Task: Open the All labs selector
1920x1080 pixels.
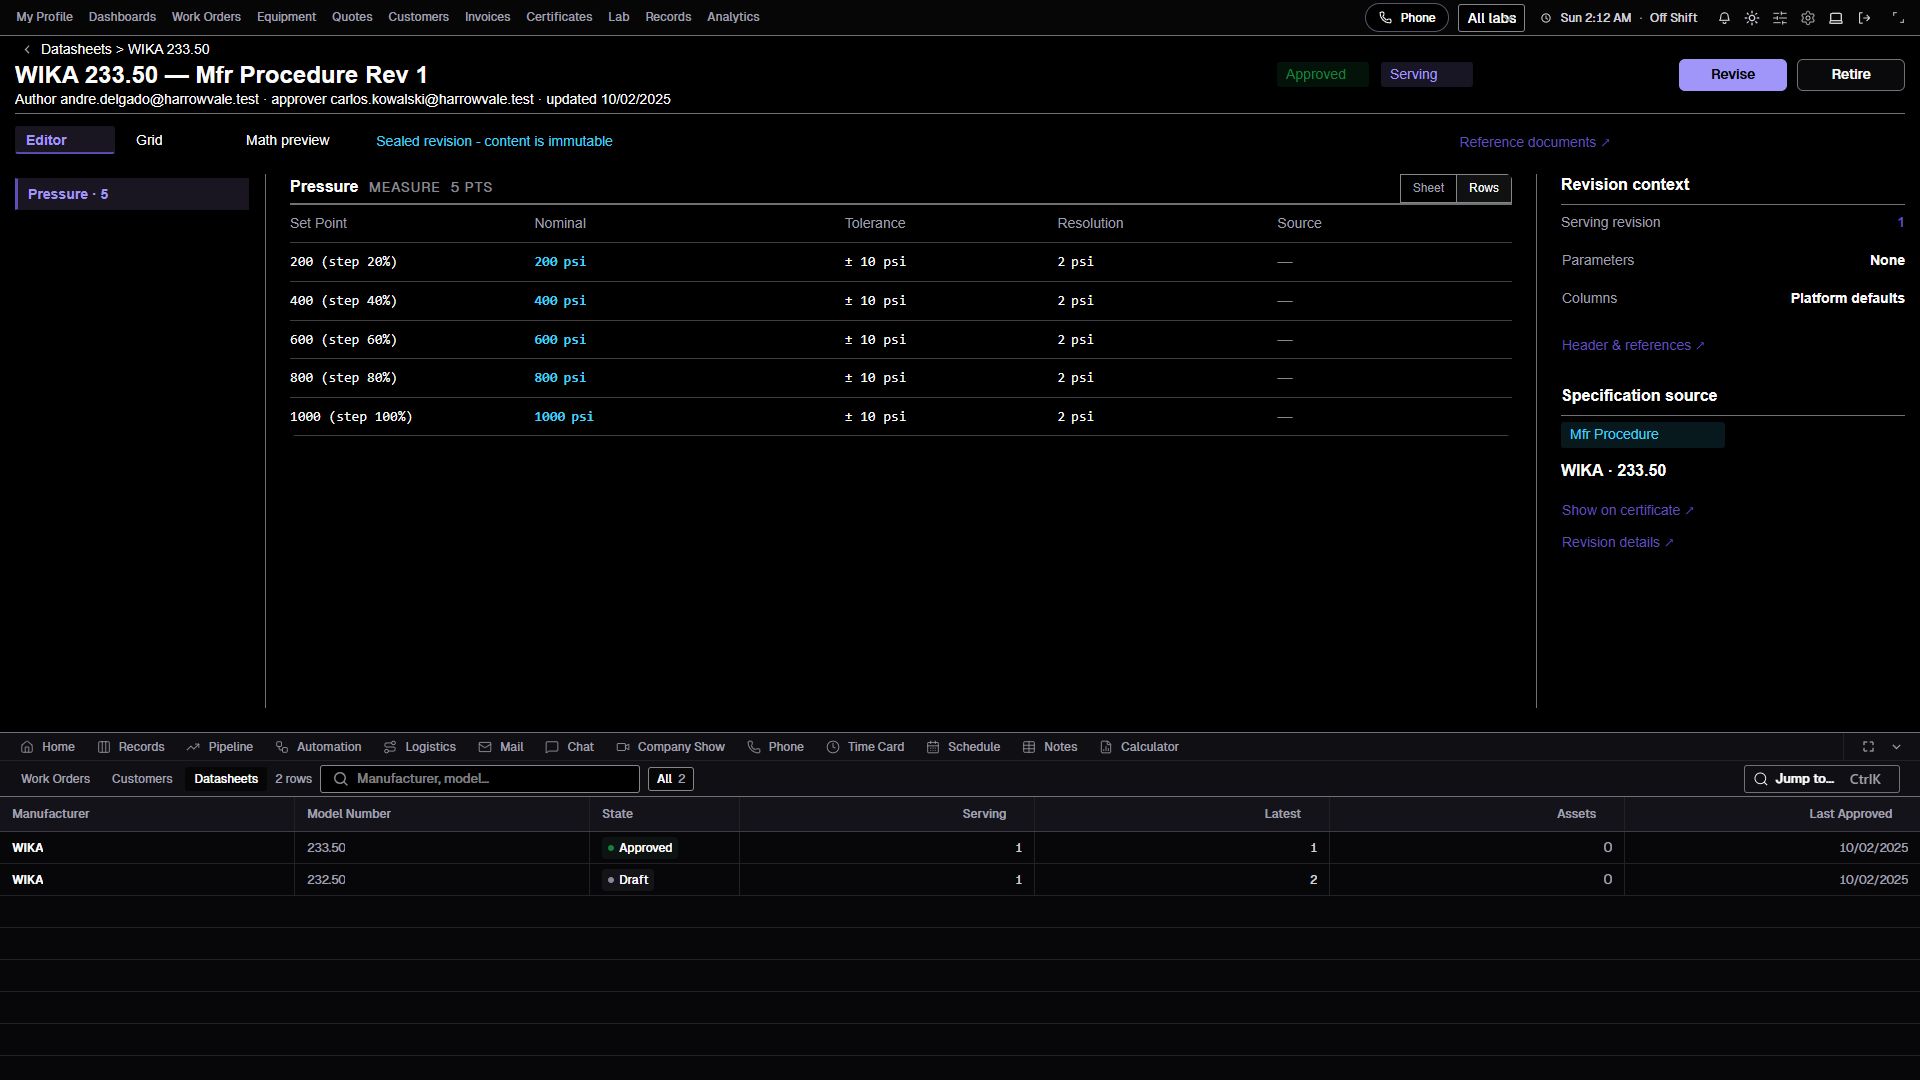Action: pyautogui.click(x=1491, y=18)
